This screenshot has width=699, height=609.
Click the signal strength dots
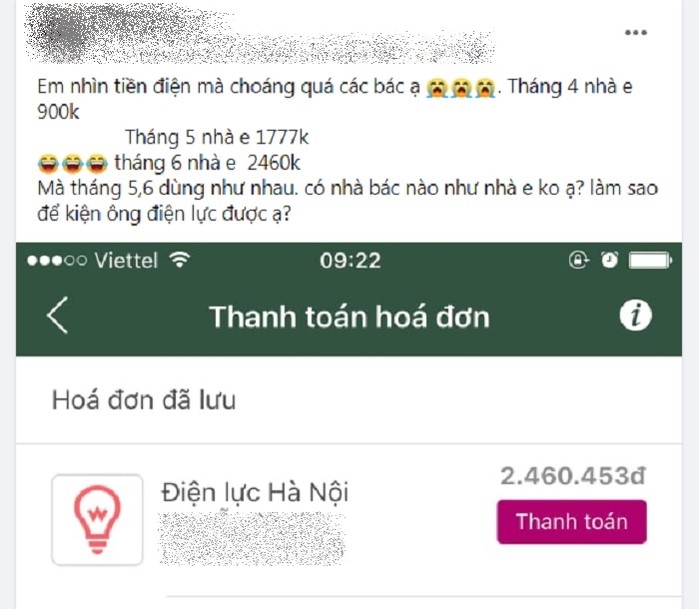pyautogui.click(x=57, y=260)
